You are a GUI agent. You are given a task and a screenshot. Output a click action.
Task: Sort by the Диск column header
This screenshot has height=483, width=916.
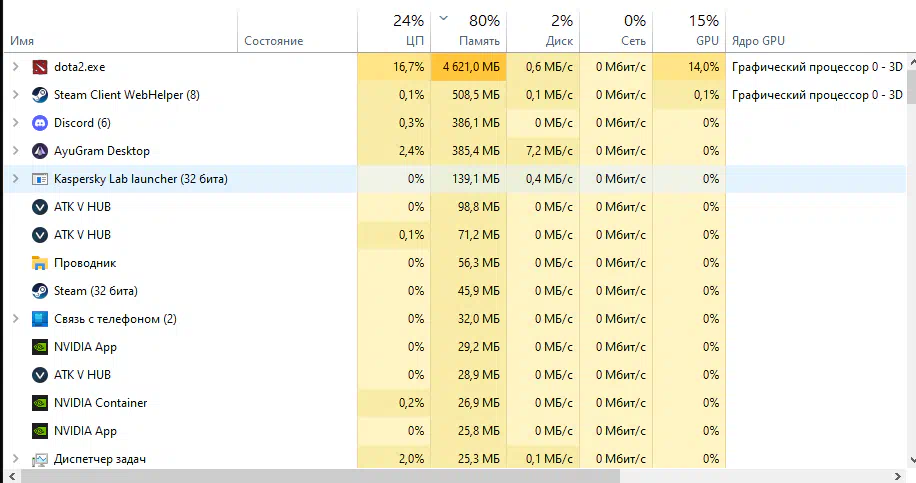click(543, 30)
